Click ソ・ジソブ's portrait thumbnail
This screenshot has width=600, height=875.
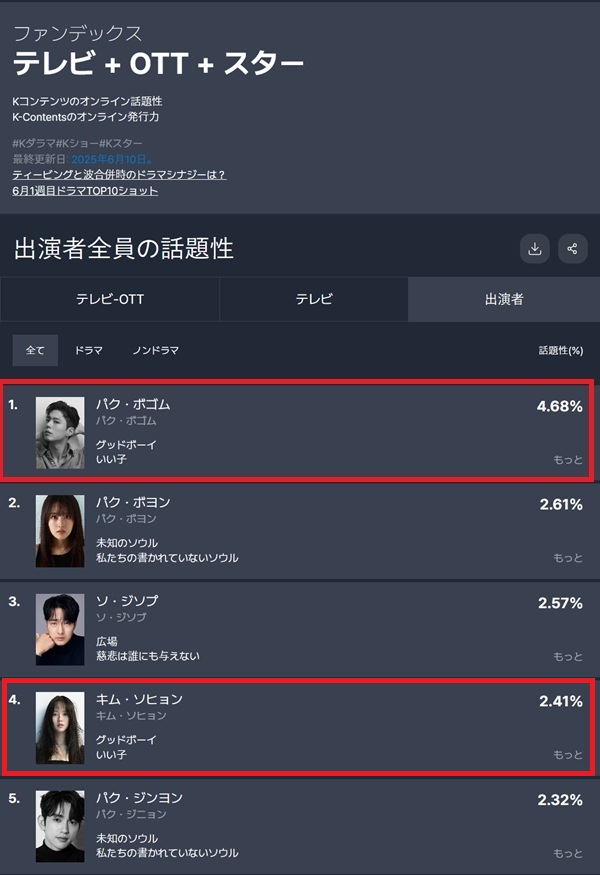[60, 629]
